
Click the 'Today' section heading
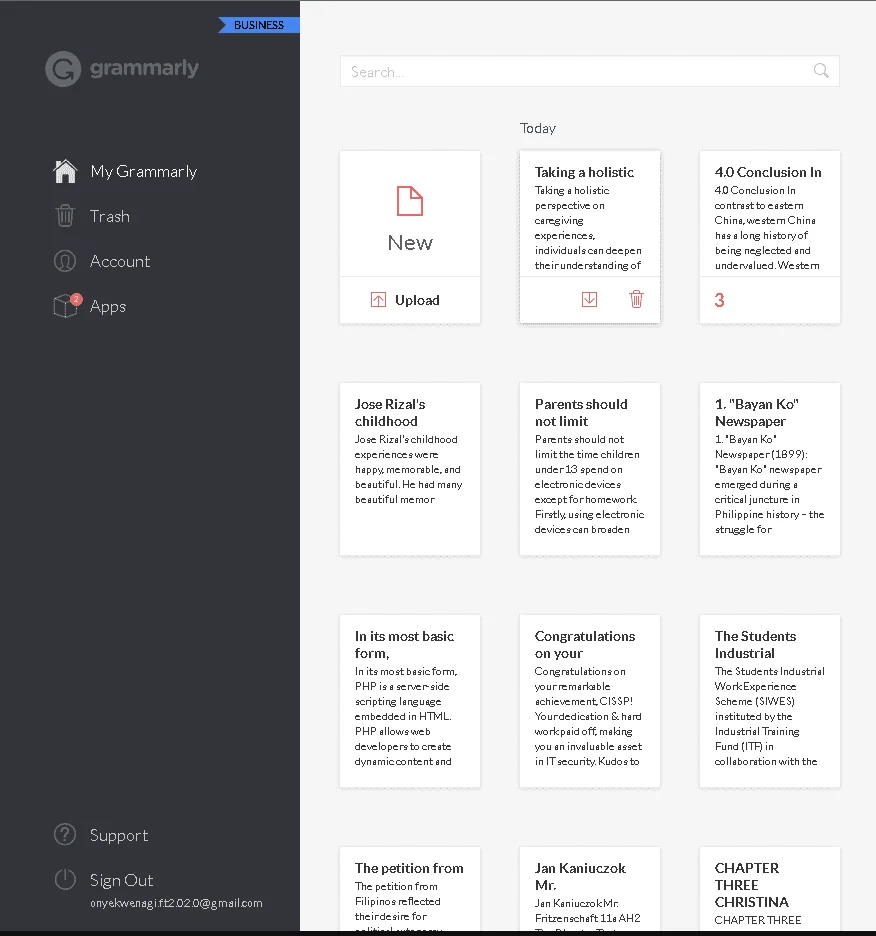click(x=537, y=128)
